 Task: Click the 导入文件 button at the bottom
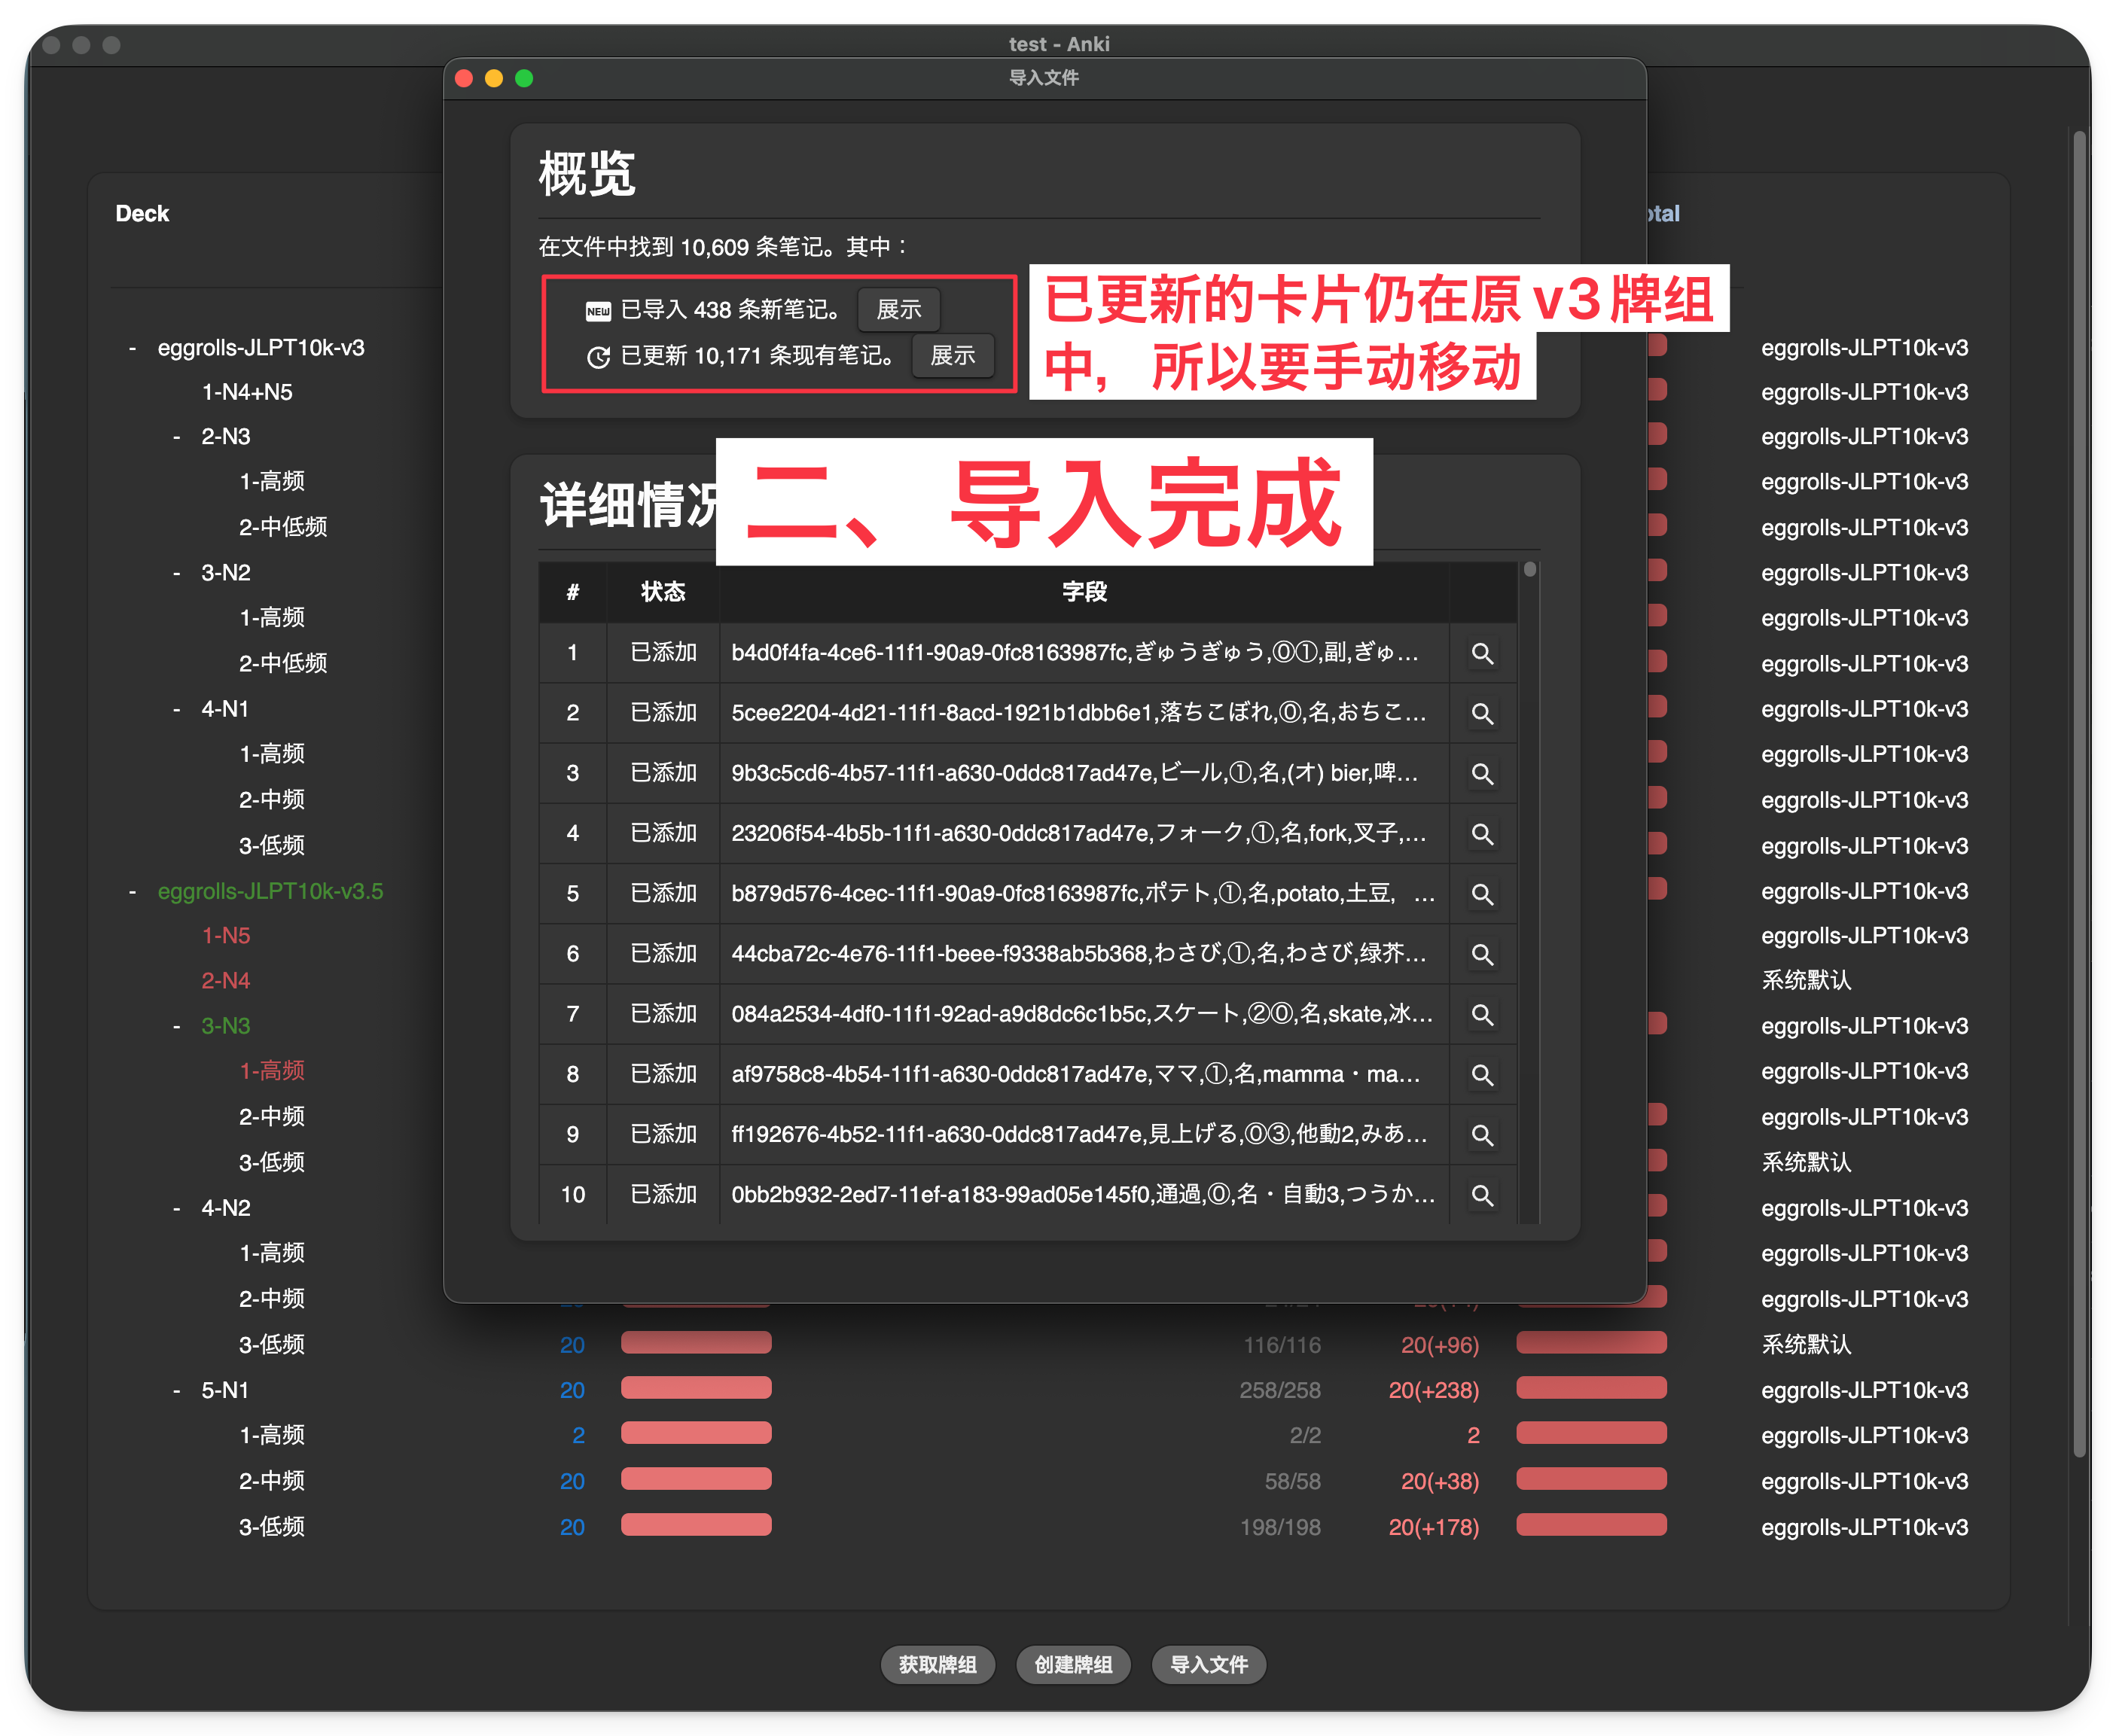tap(1209, 1664)
